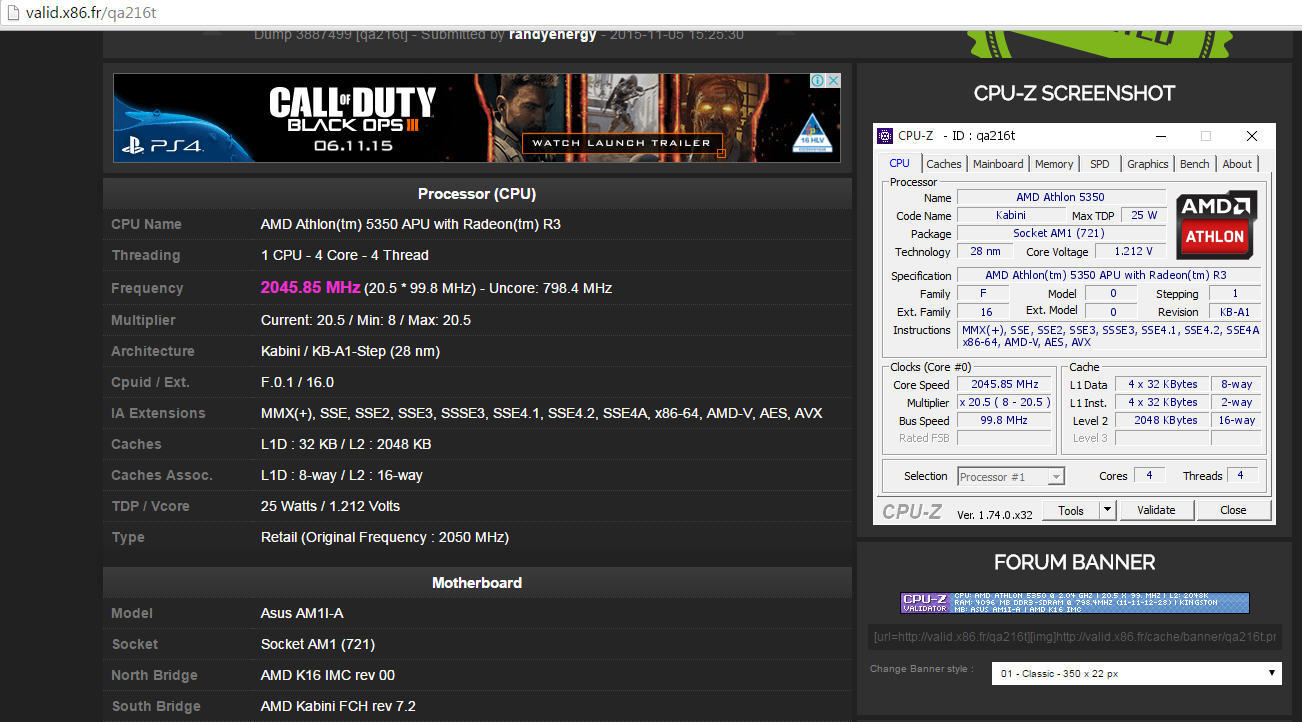
Task: Click the Threading value 1 CPU - 4 Core
Action: tap(345, 255)
